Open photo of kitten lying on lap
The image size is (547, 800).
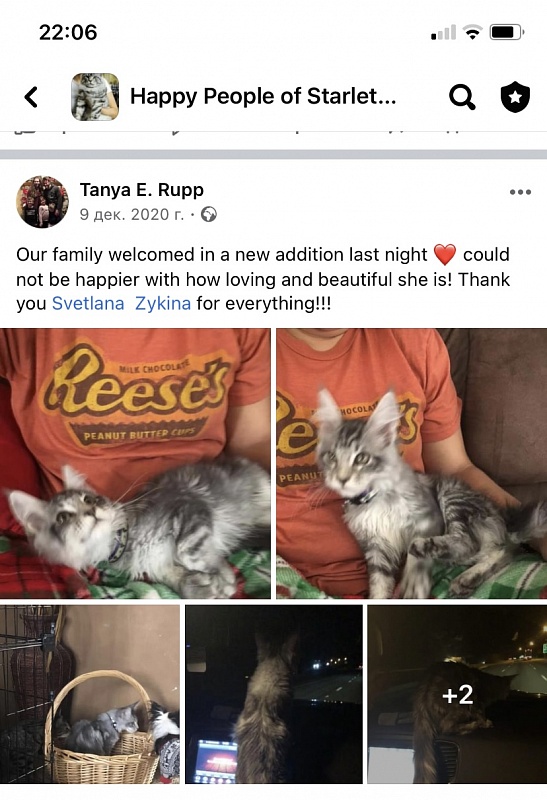pyautogui.click(x=135, y=463)
